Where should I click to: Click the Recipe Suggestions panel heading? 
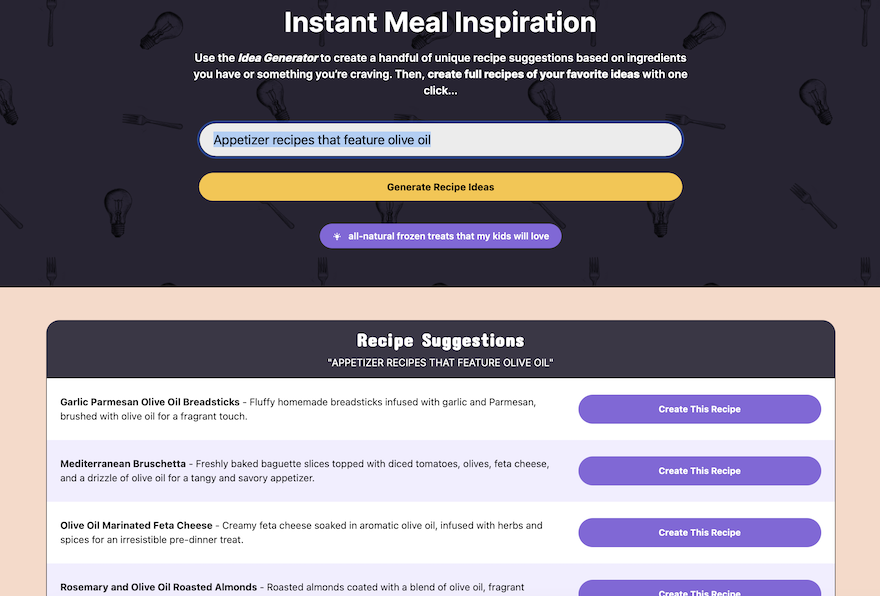(440, 341)
